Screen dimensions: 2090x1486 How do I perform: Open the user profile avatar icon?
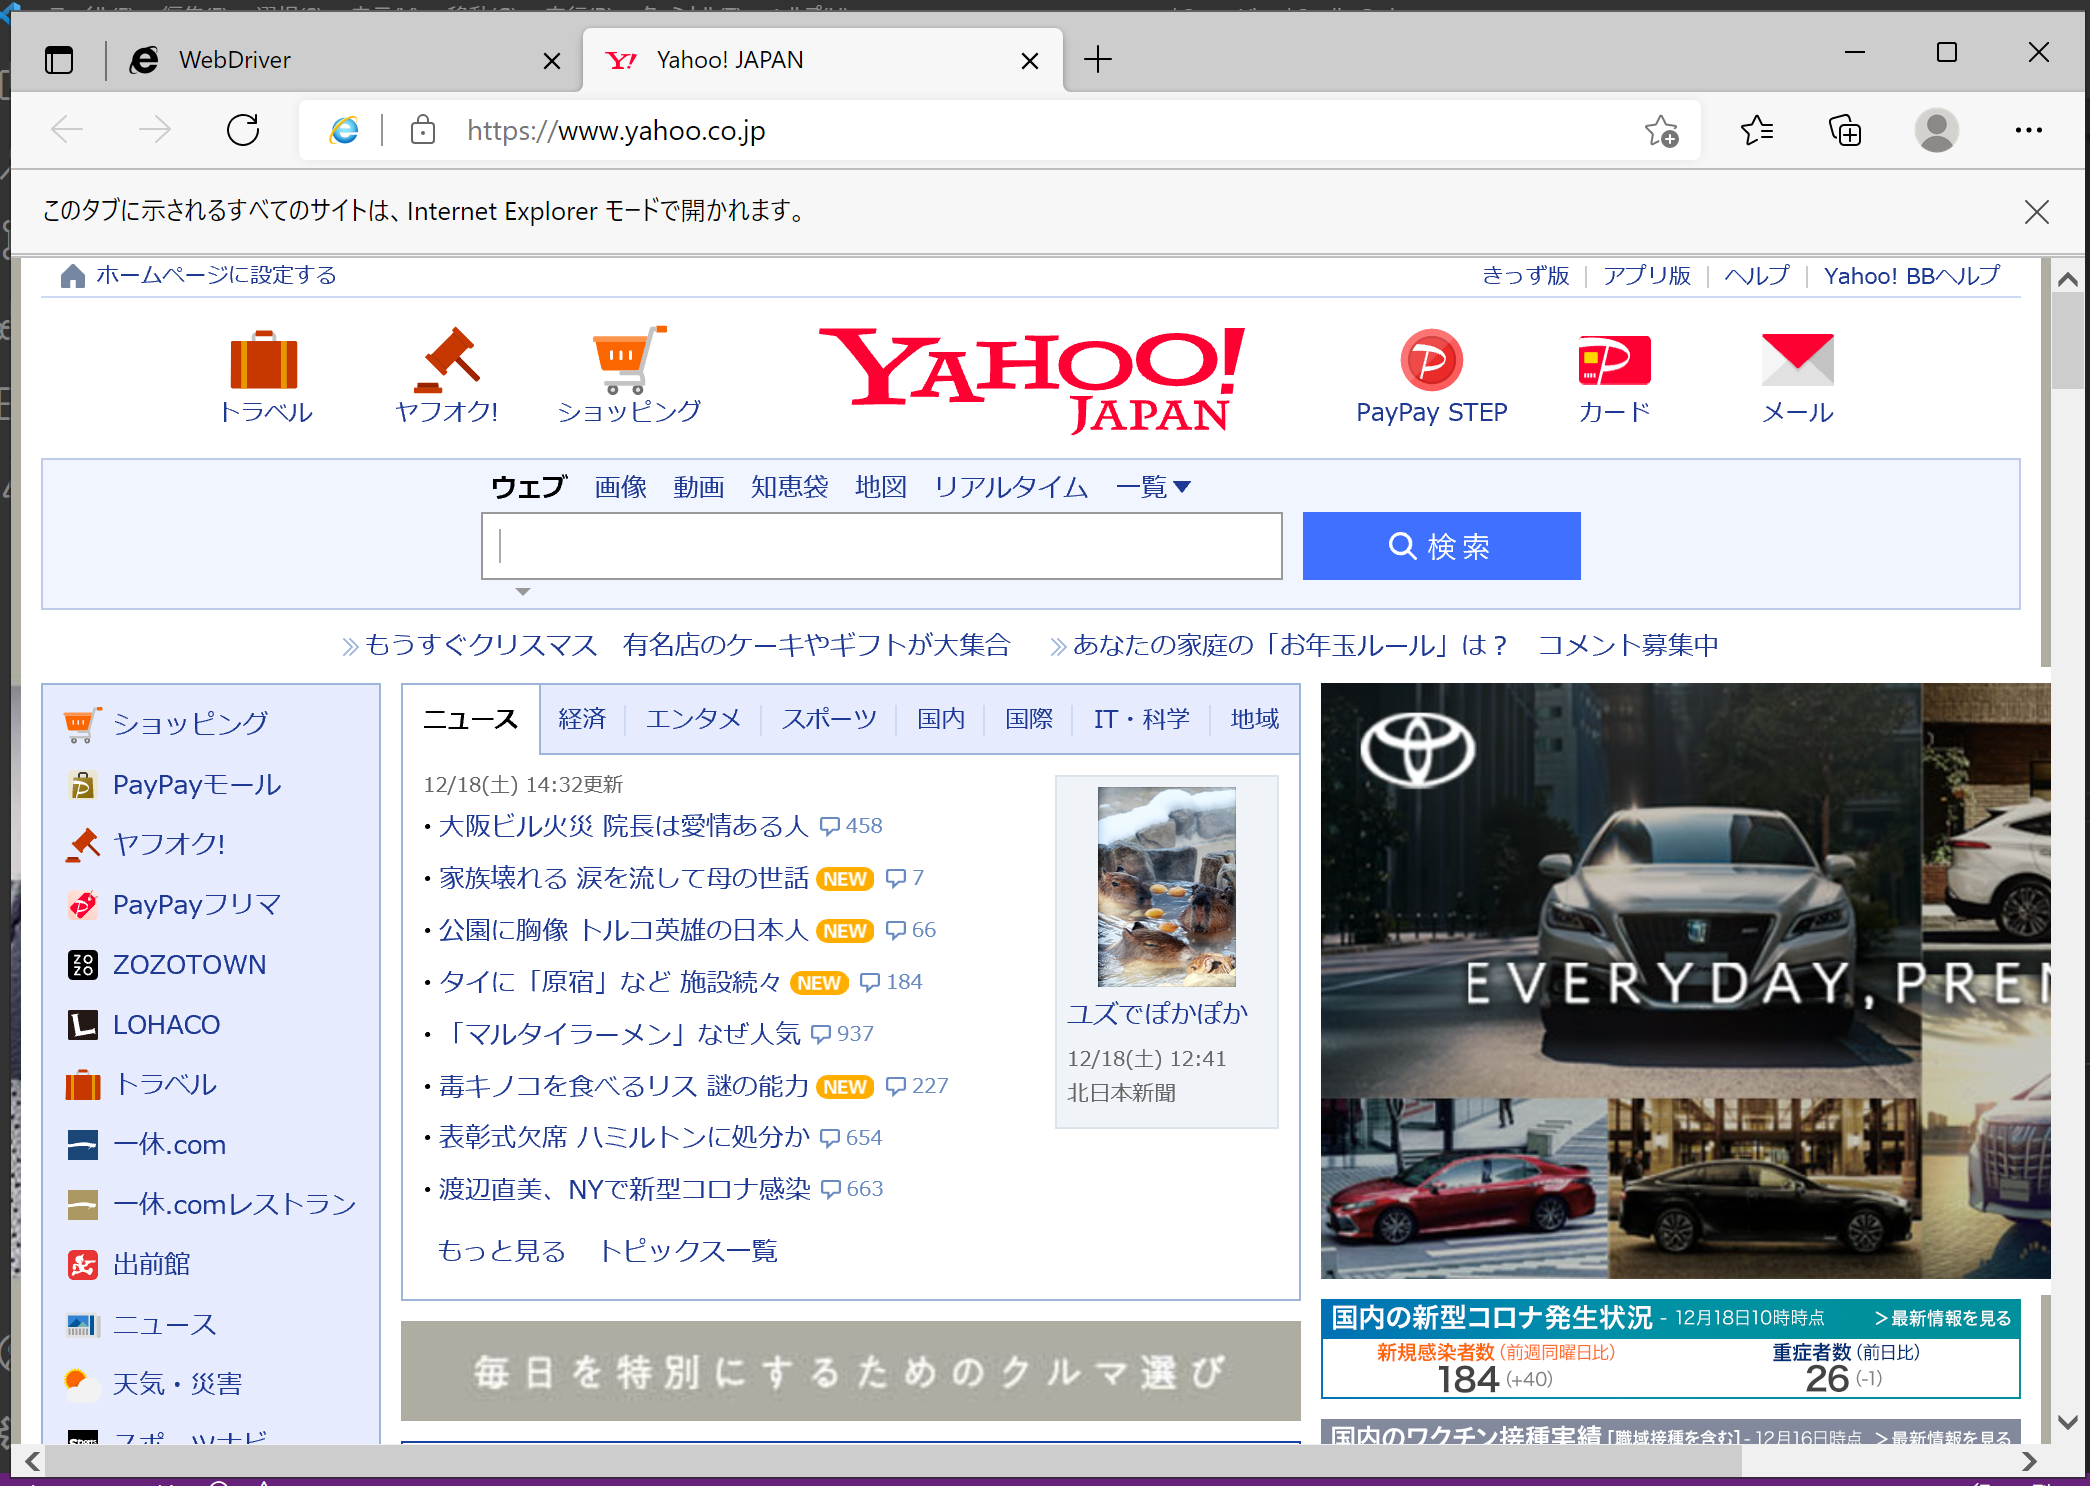click(1936, 130)
